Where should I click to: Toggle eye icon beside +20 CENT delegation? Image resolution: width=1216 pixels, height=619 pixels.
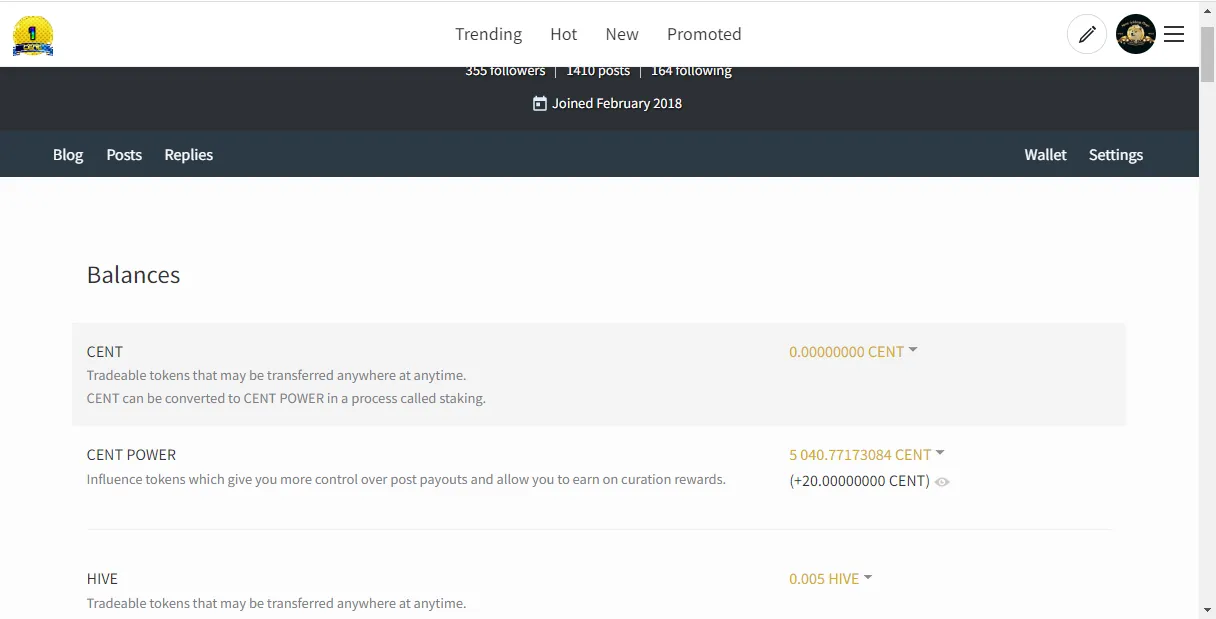(942, 482)
